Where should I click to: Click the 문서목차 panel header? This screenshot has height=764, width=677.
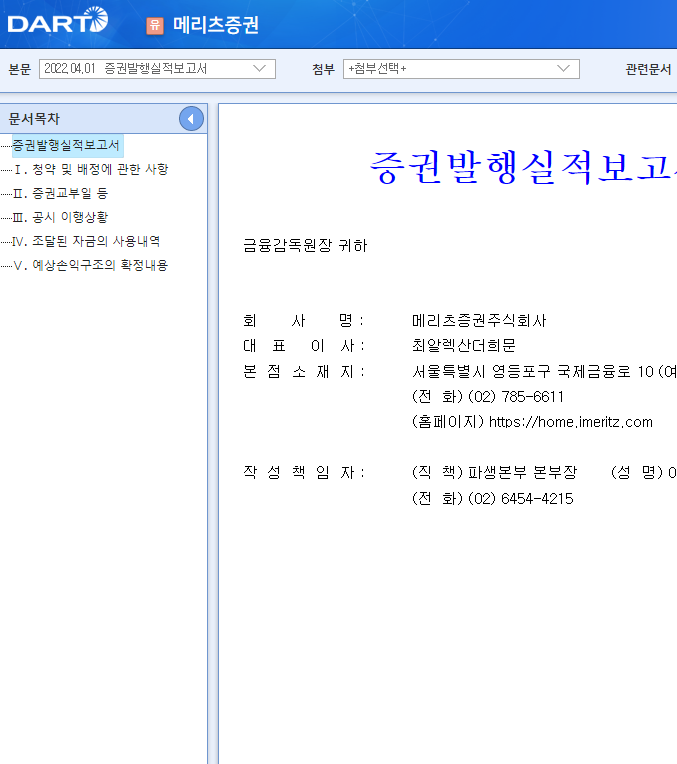[34, 118]
